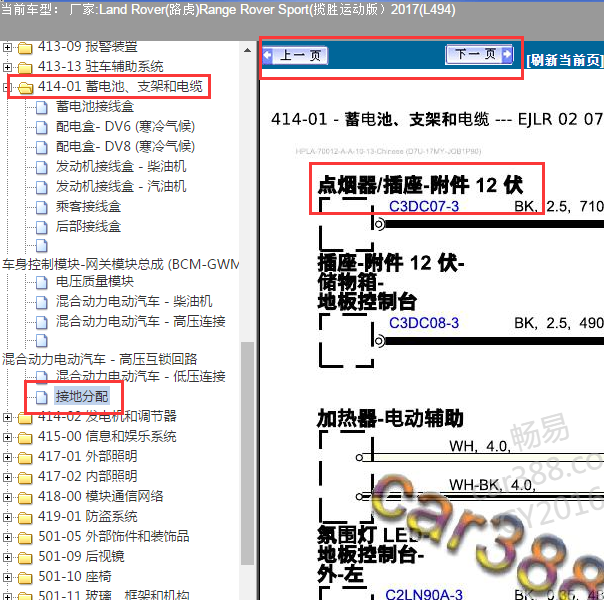Click the 501-10 folder icon

25,578
